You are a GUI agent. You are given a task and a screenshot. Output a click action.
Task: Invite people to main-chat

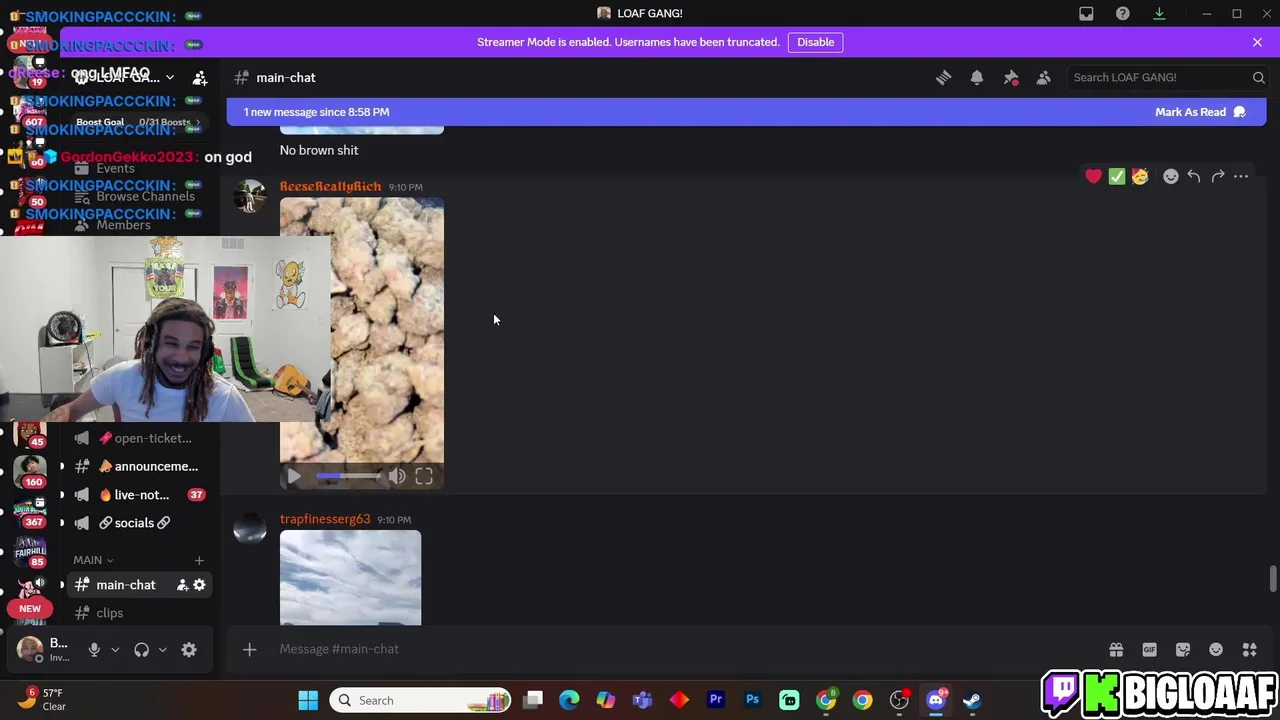(x=182, y=585)
